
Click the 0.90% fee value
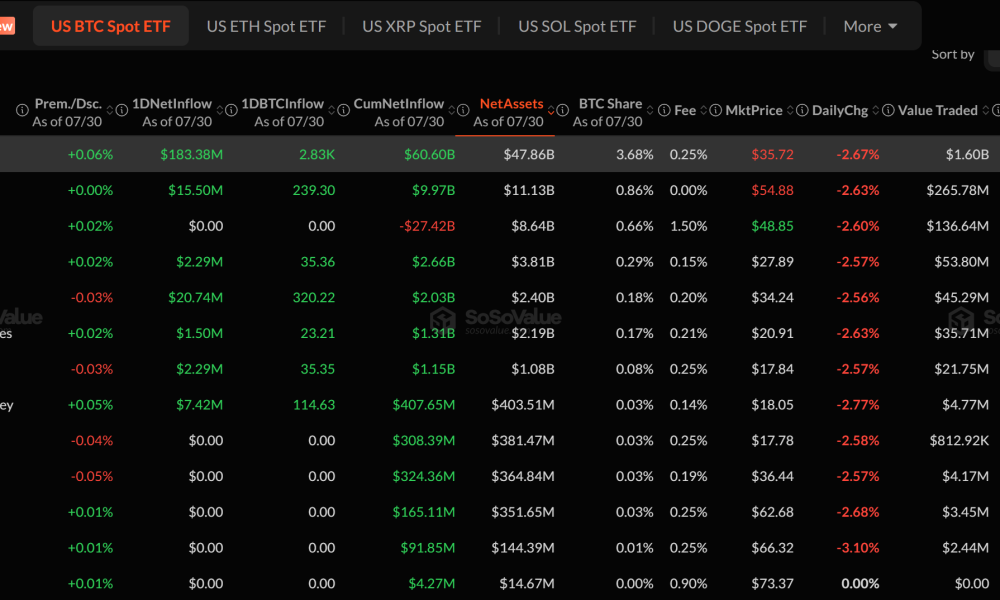(688, 583)
